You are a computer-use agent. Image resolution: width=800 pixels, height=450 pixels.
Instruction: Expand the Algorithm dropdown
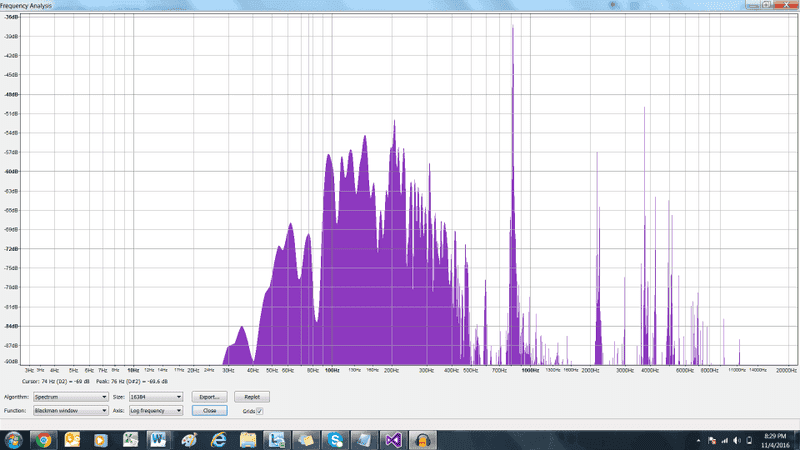click(x=68, y=397)
